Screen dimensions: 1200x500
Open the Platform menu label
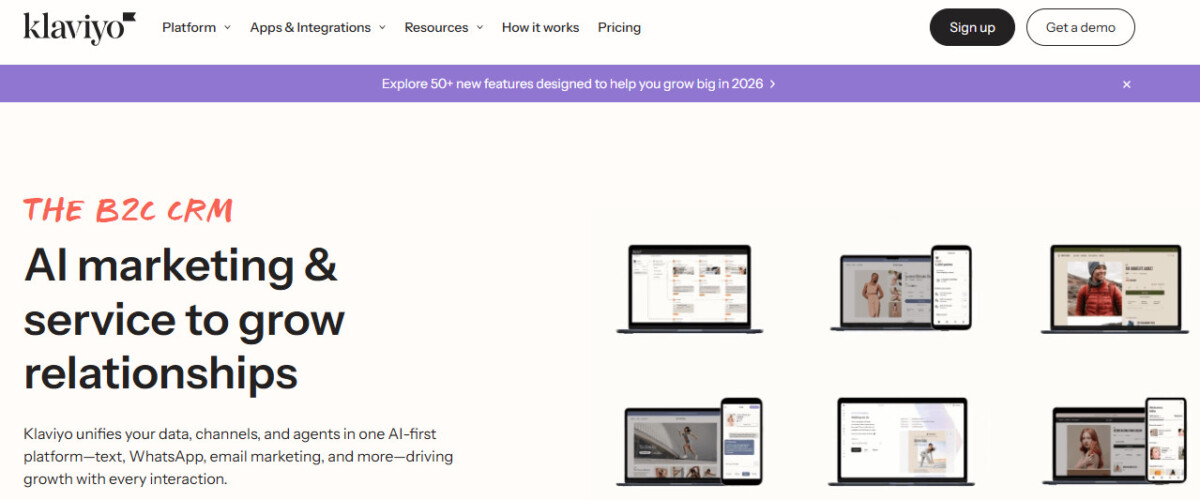click(x=189, y=28)
